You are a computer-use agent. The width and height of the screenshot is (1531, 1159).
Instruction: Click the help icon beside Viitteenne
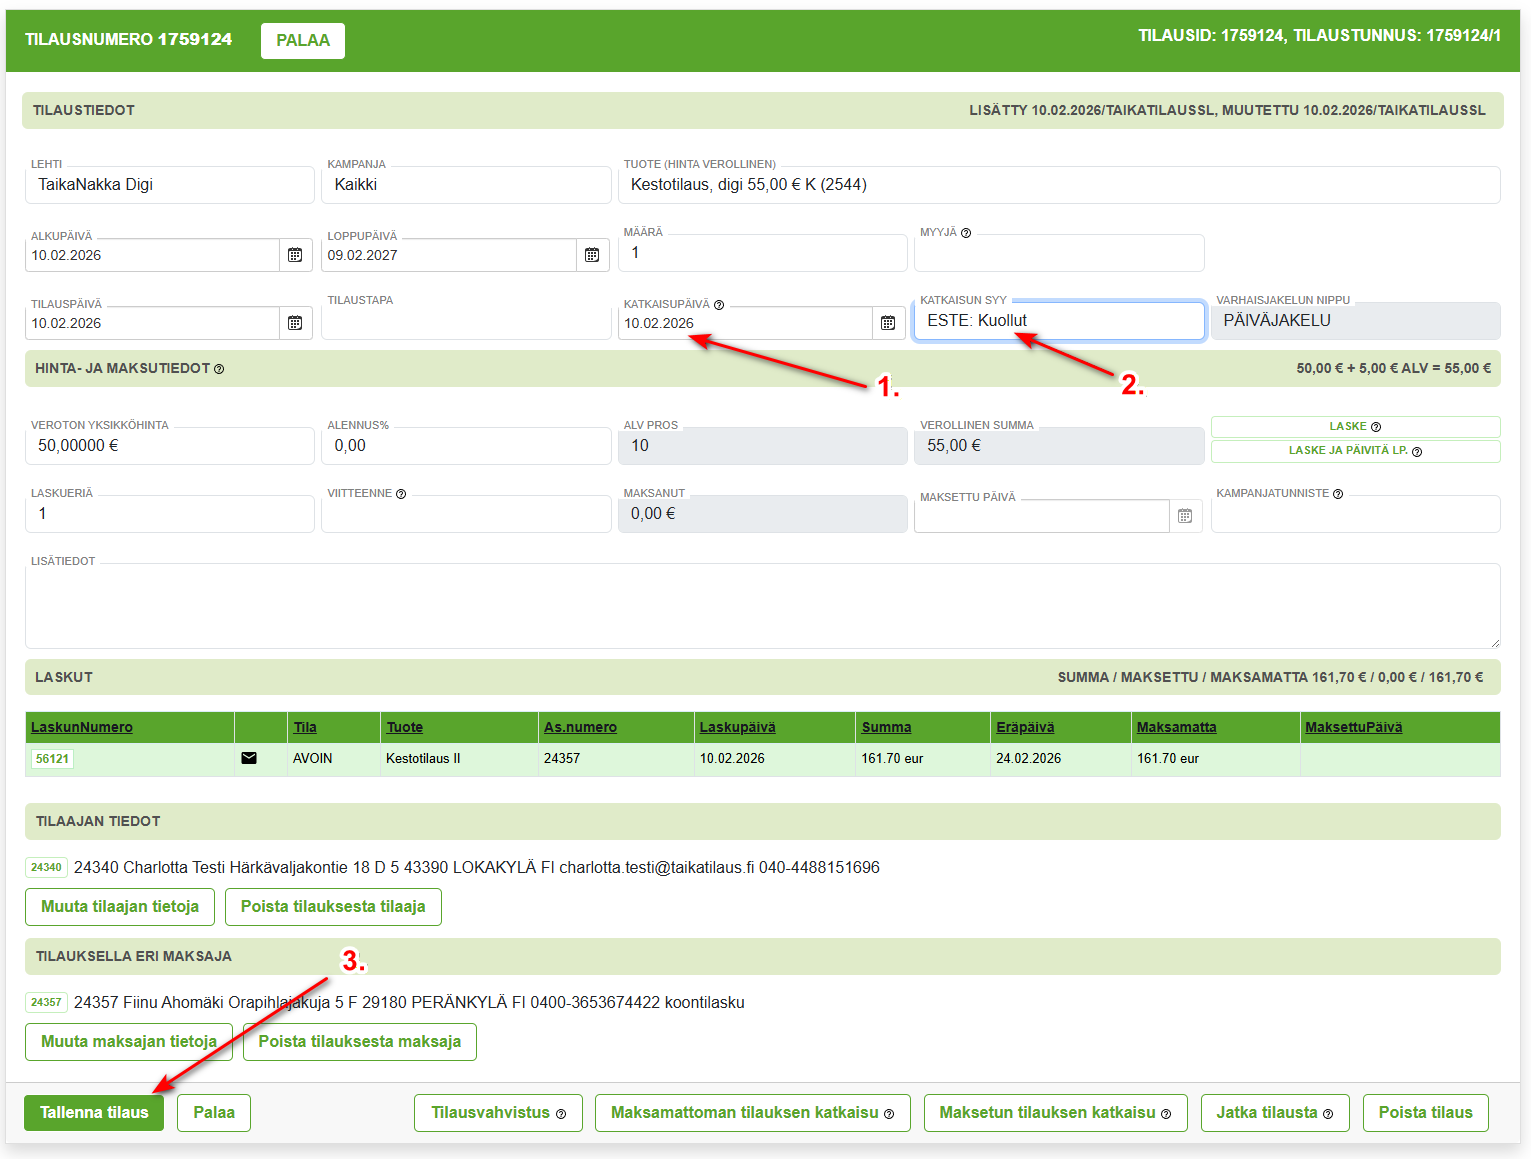401,494
